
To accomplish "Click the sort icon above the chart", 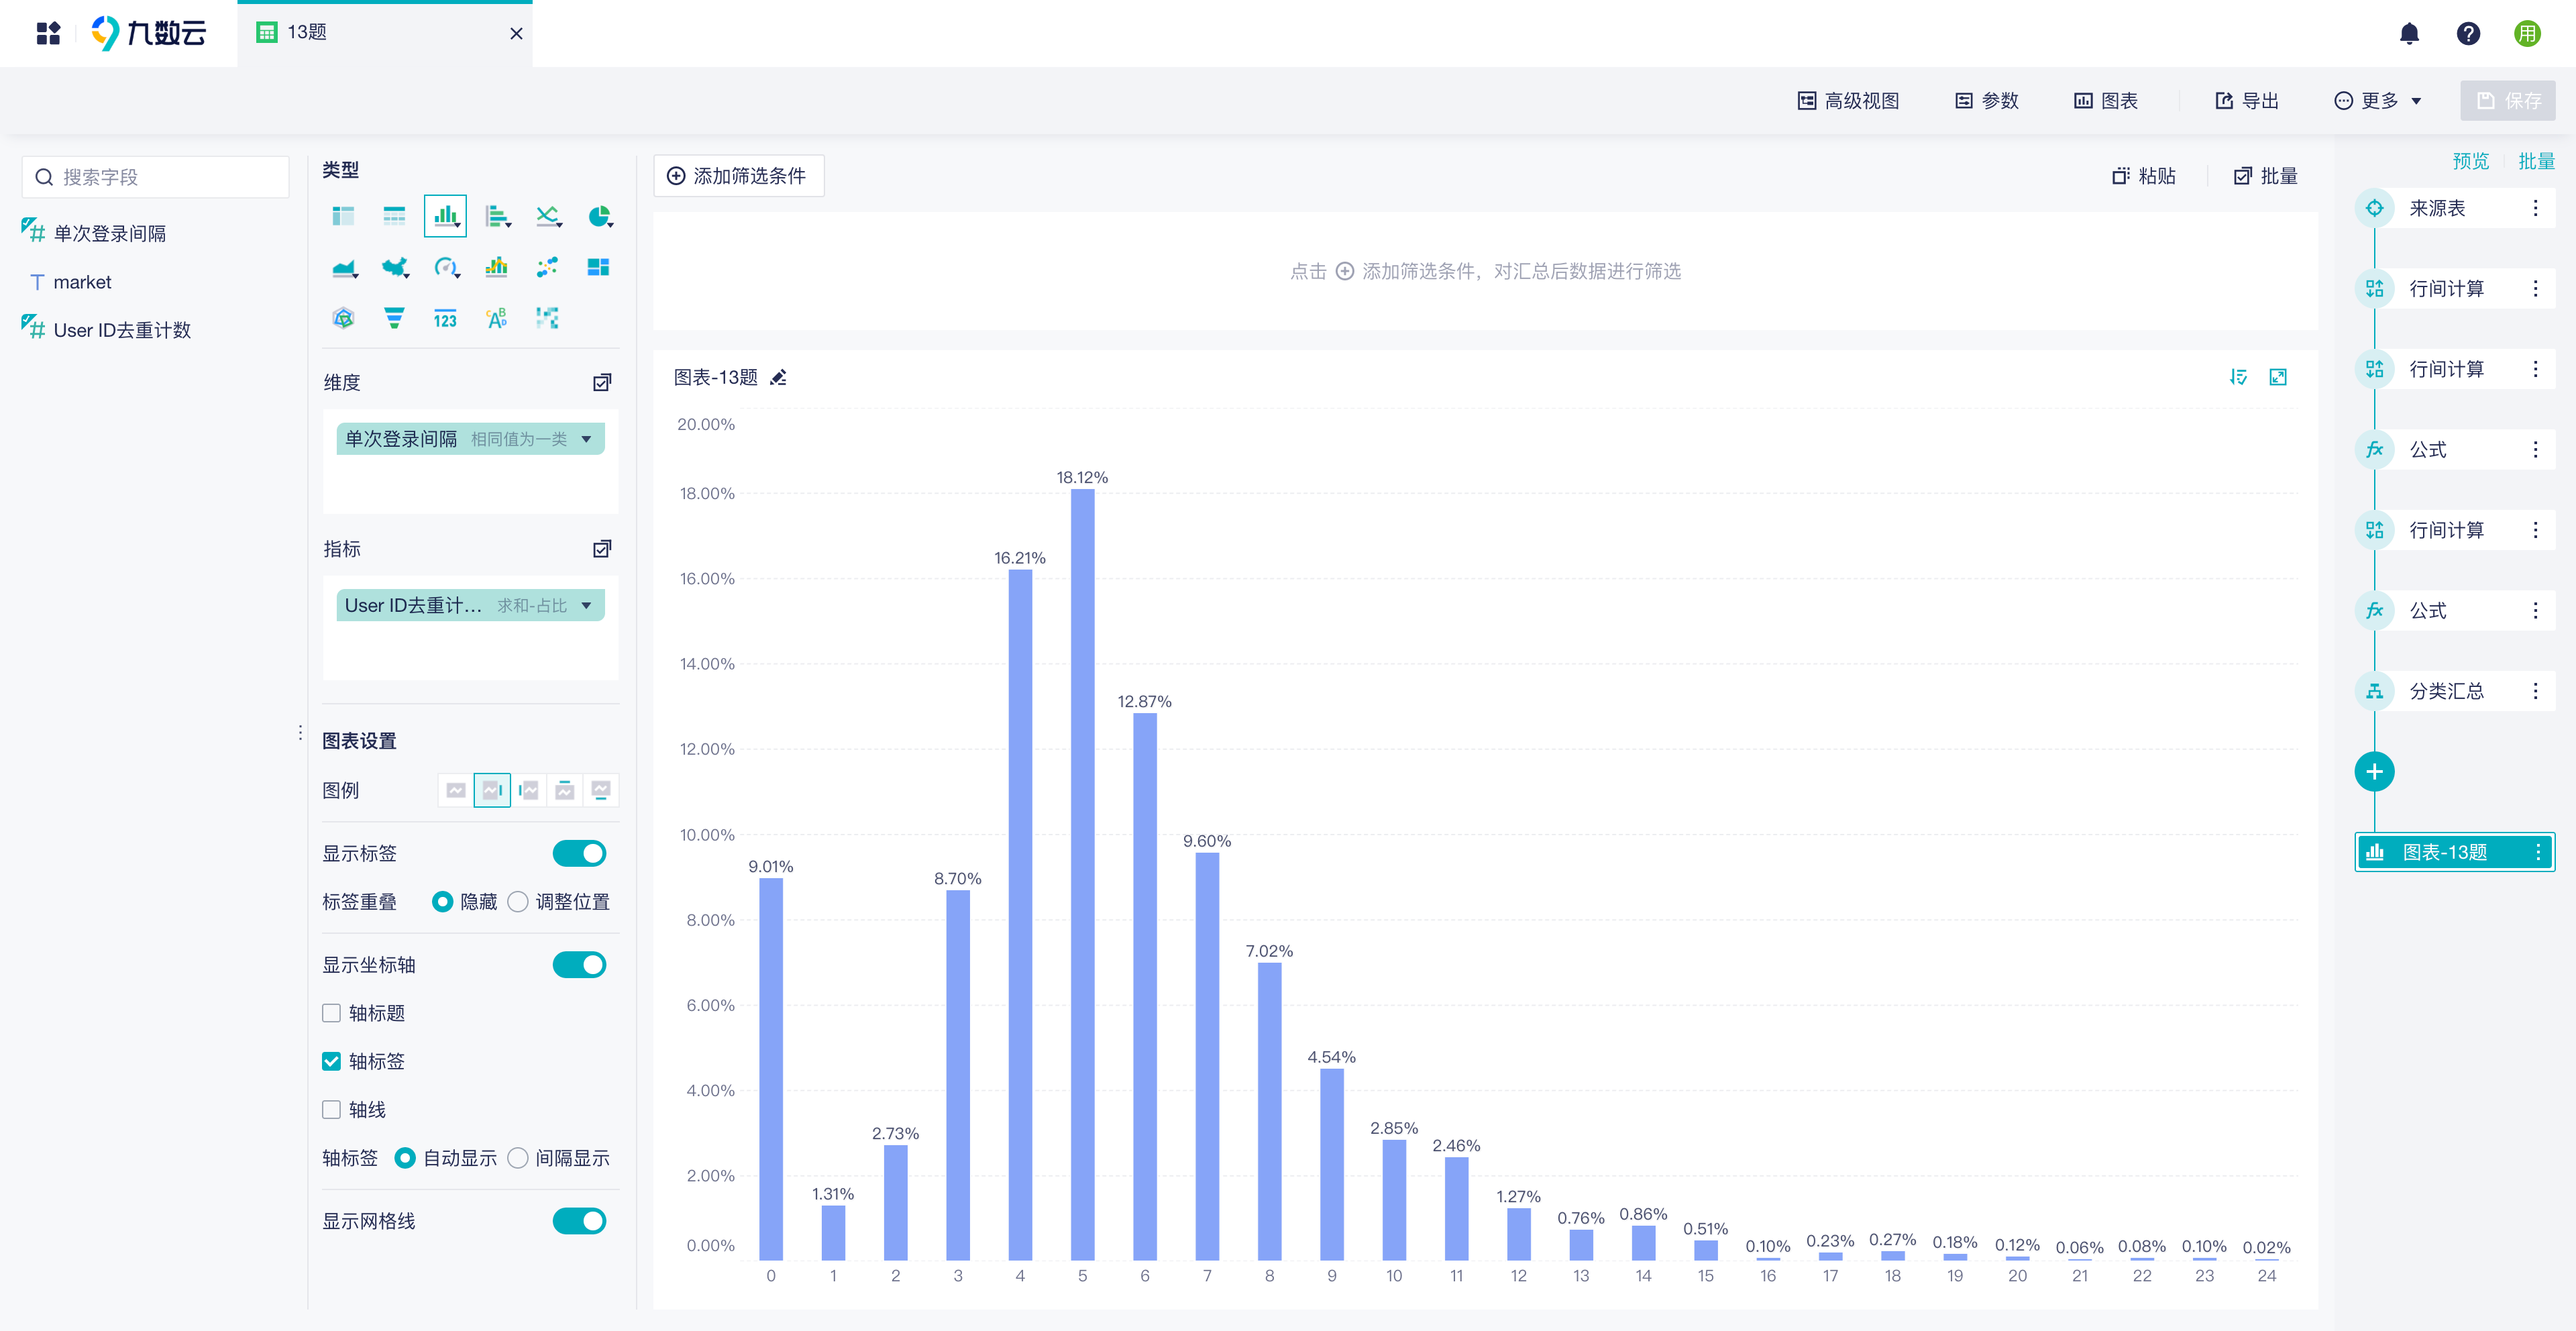I will (x=2238, y=377).
